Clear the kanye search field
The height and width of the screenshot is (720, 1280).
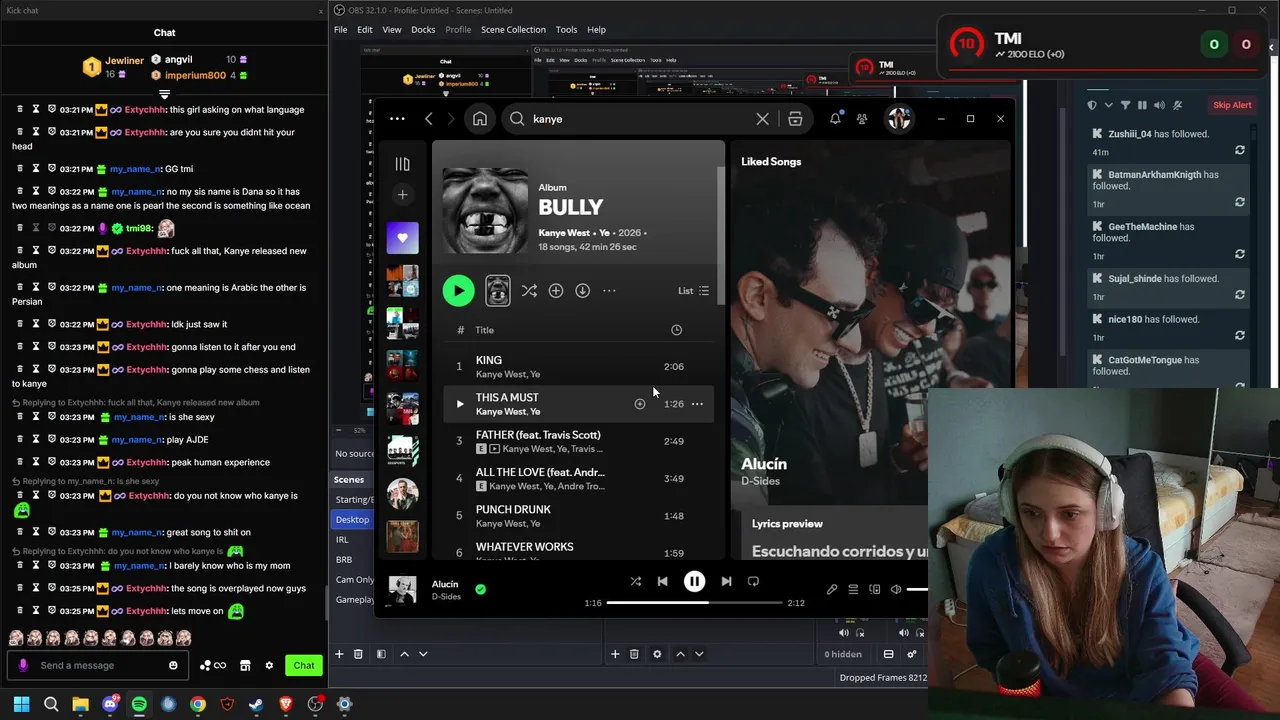[x=762, y=119]
